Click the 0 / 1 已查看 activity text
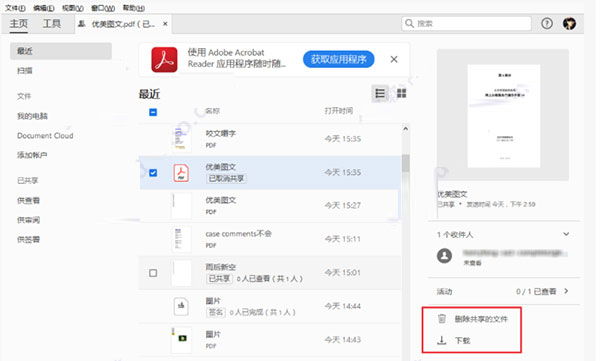Image resolution: width=600 pixels, height=361 pixels. (536, 292)
